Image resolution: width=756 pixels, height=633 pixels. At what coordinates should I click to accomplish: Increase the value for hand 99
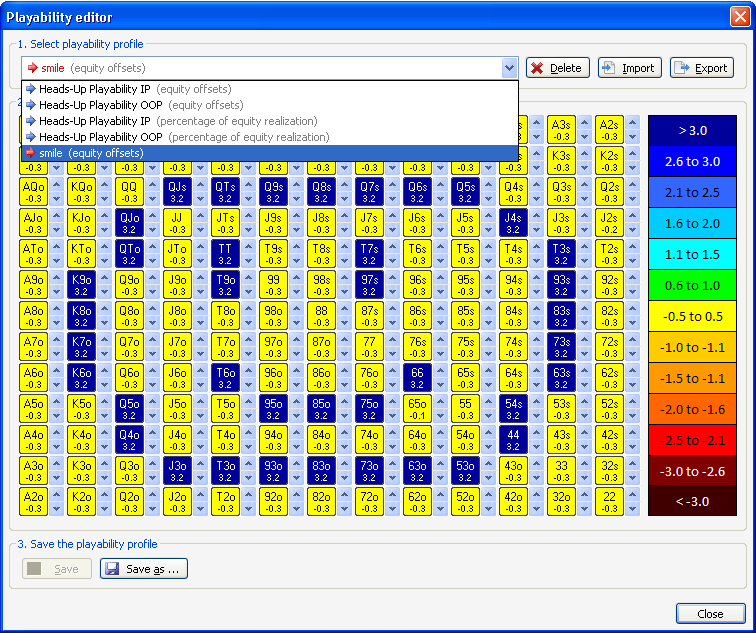click(x=296, y=278)
